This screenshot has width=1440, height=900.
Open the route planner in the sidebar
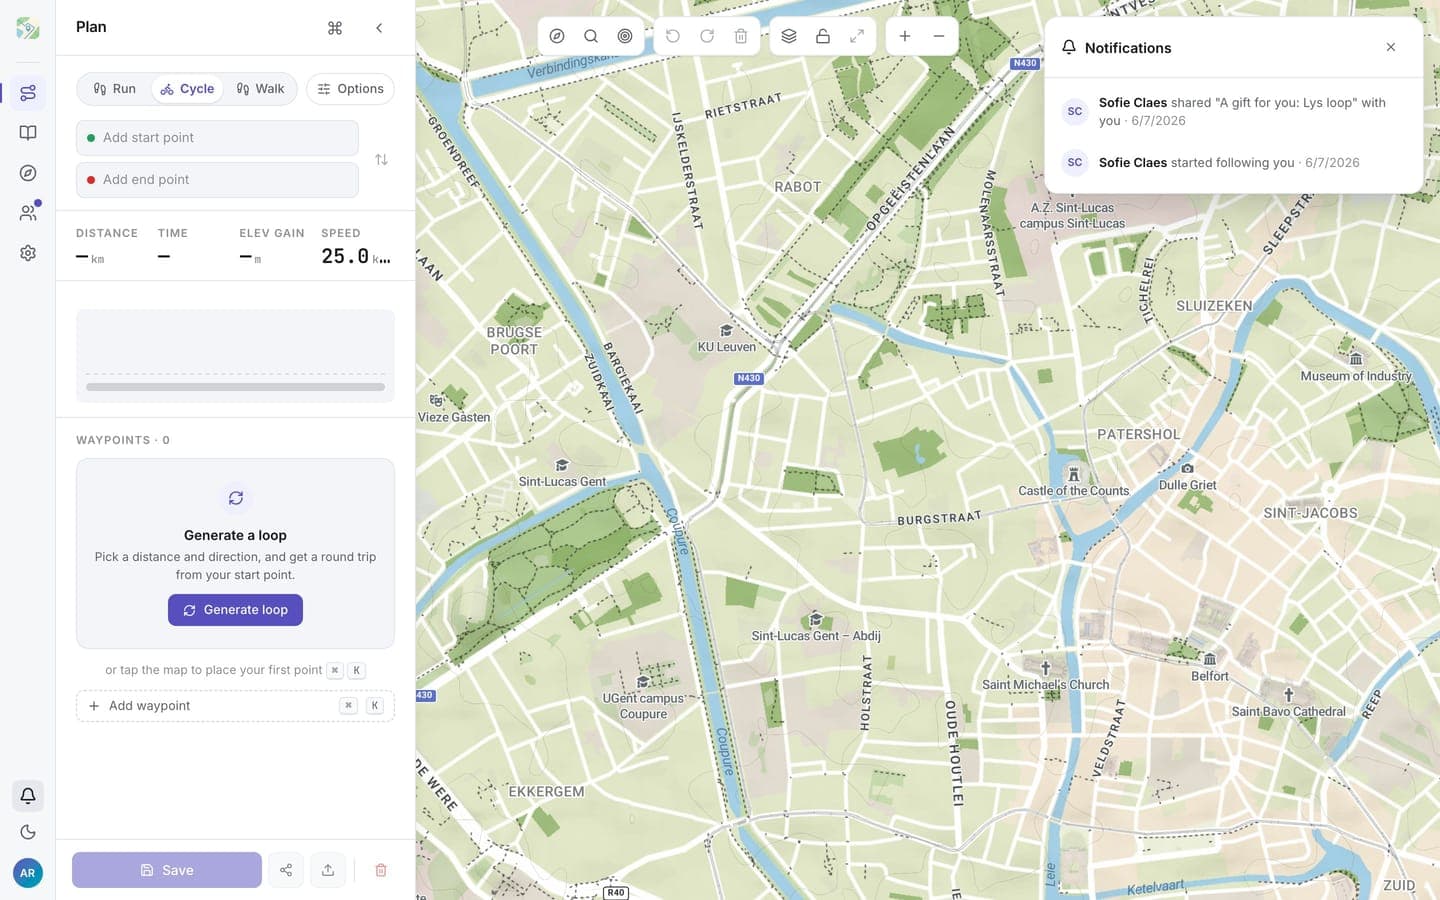[x=28, y=93]
